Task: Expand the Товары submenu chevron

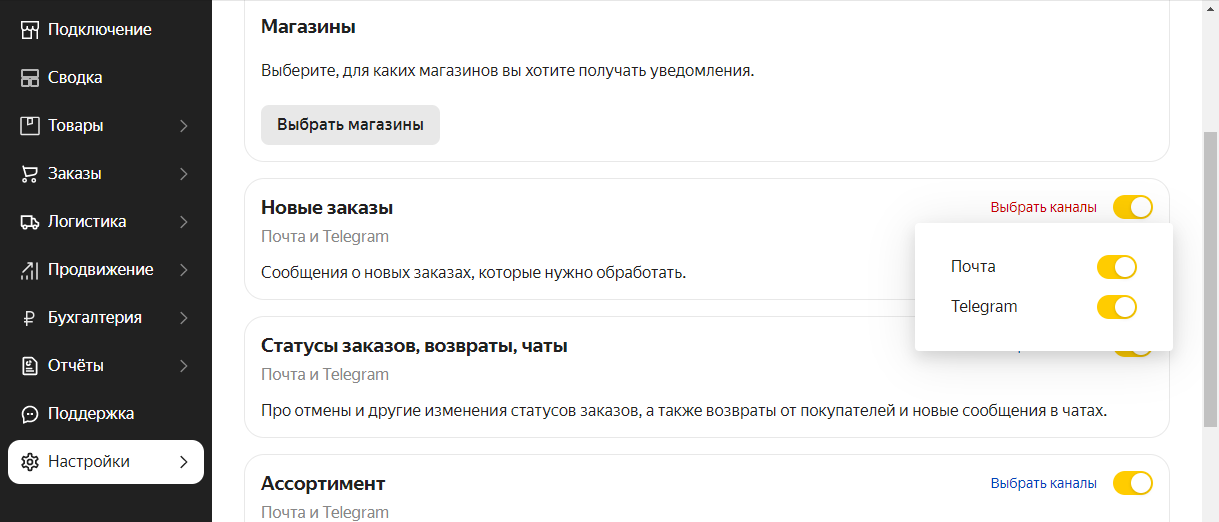Action: click(184, 126)
